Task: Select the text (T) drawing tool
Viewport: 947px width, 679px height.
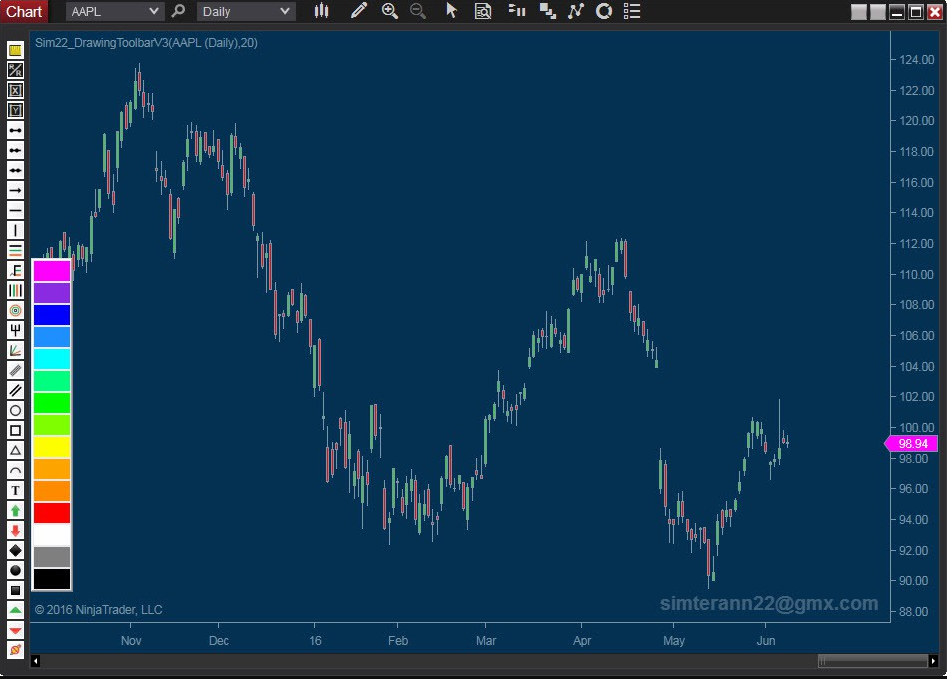Action: point(15,490)
